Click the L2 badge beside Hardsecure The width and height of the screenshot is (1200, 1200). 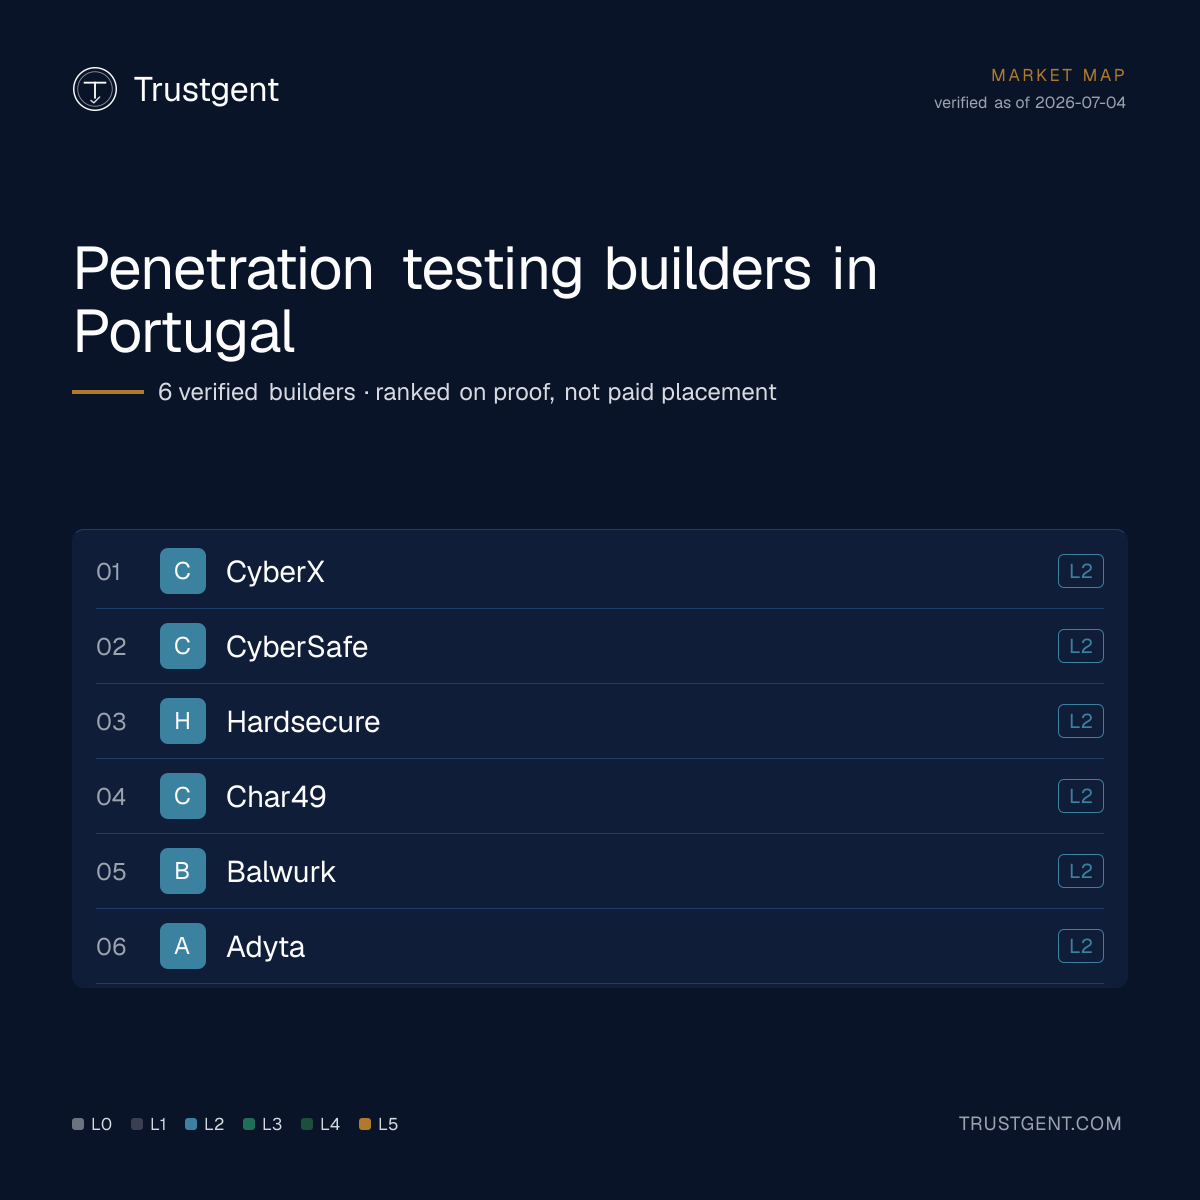click(1081, 721)
